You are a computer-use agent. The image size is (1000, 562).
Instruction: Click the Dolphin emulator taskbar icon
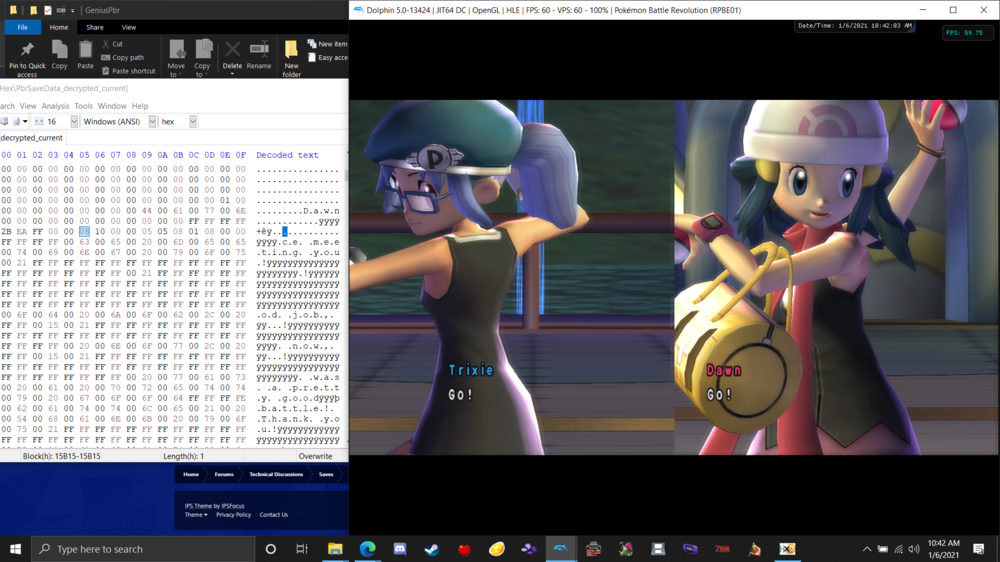561,549
